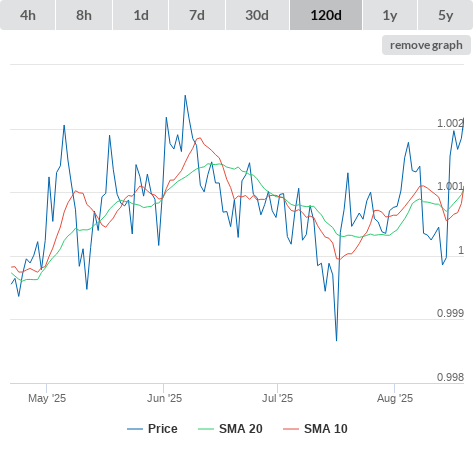Select the 4h time range tab
The width and height of the screenshot is (474, 455).
pyautogui.click(x=28, y=15)
